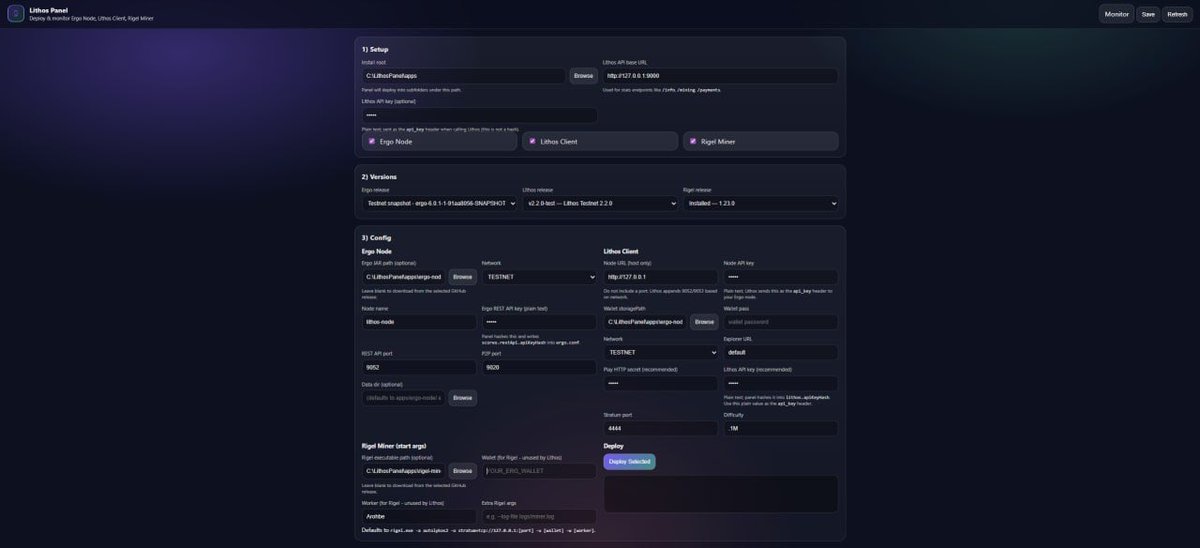Click the '2) Versions' section heading

click(379, 176)
